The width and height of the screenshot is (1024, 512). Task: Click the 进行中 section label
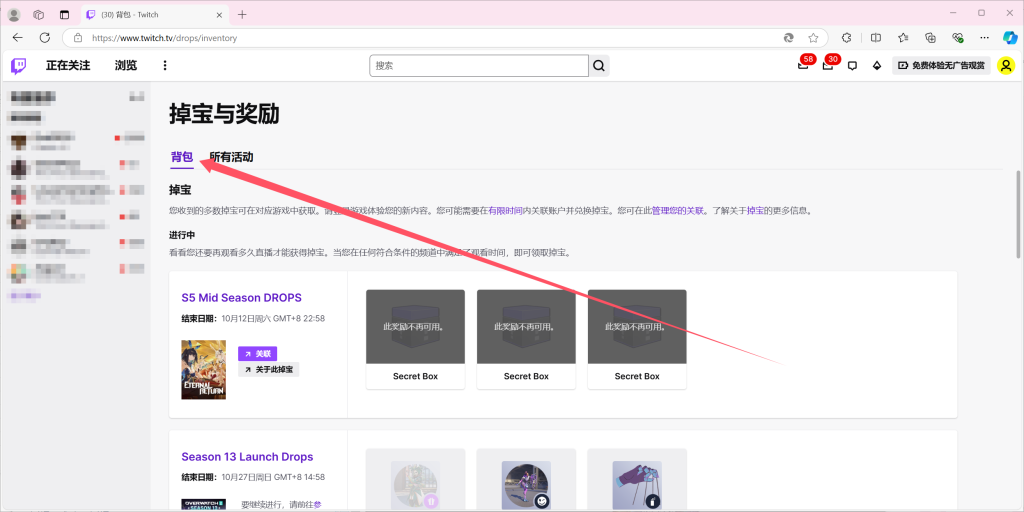pyautogui.click(x=182, y=234)
